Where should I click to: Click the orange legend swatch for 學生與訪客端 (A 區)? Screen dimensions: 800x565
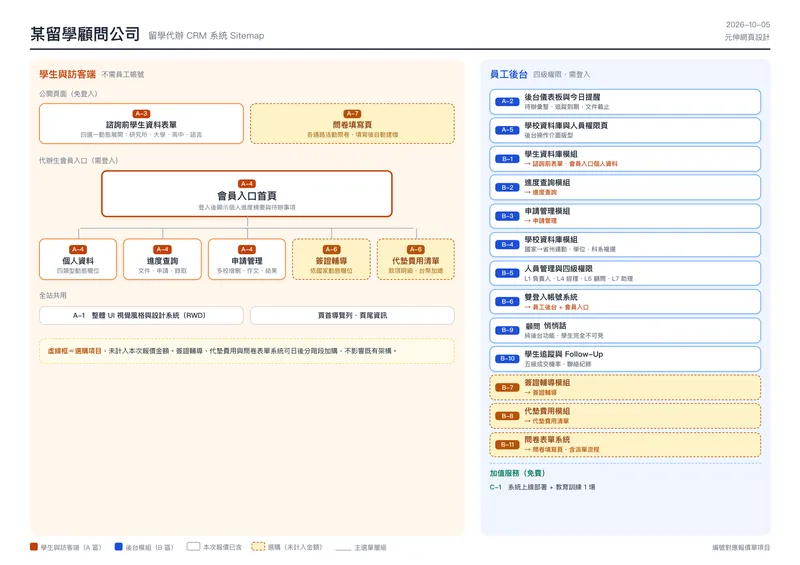(x=34, y=547)
